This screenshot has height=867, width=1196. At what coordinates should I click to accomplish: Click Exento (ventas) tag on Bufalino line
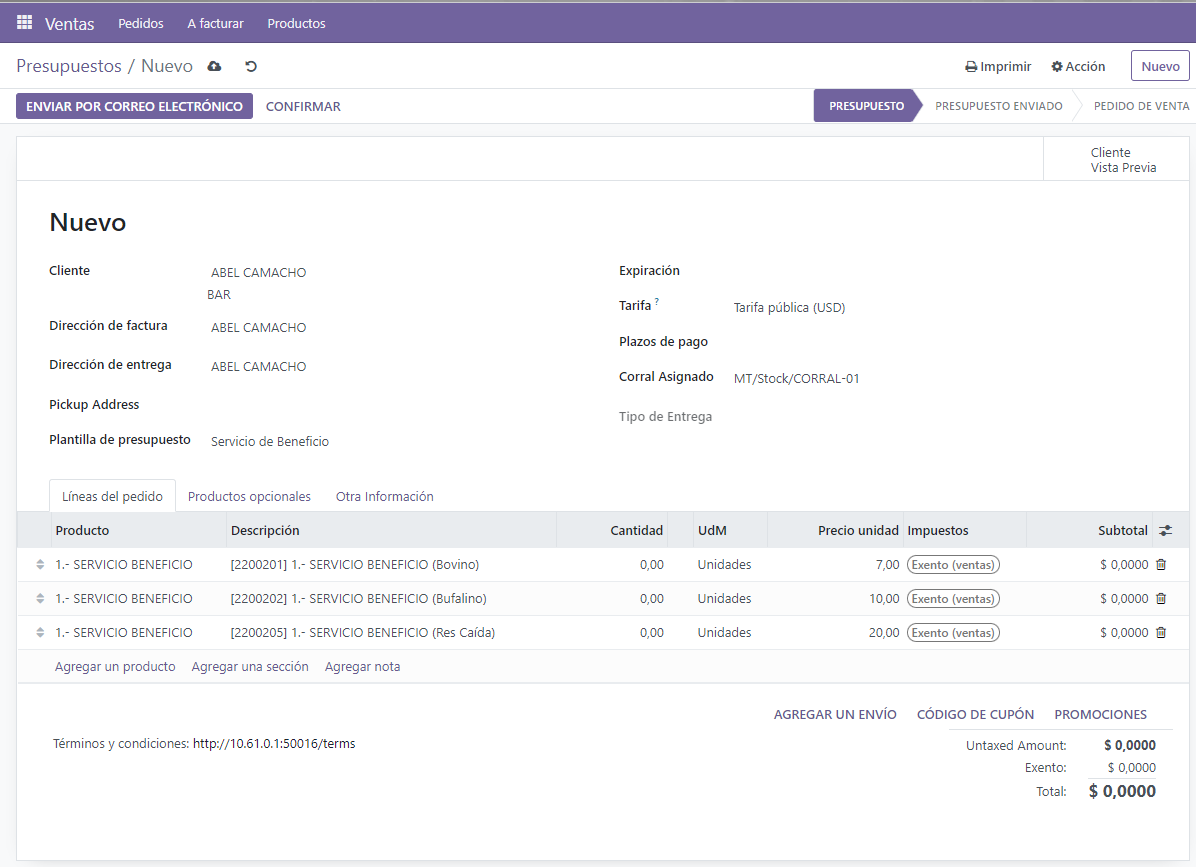[x=953, y=599]
